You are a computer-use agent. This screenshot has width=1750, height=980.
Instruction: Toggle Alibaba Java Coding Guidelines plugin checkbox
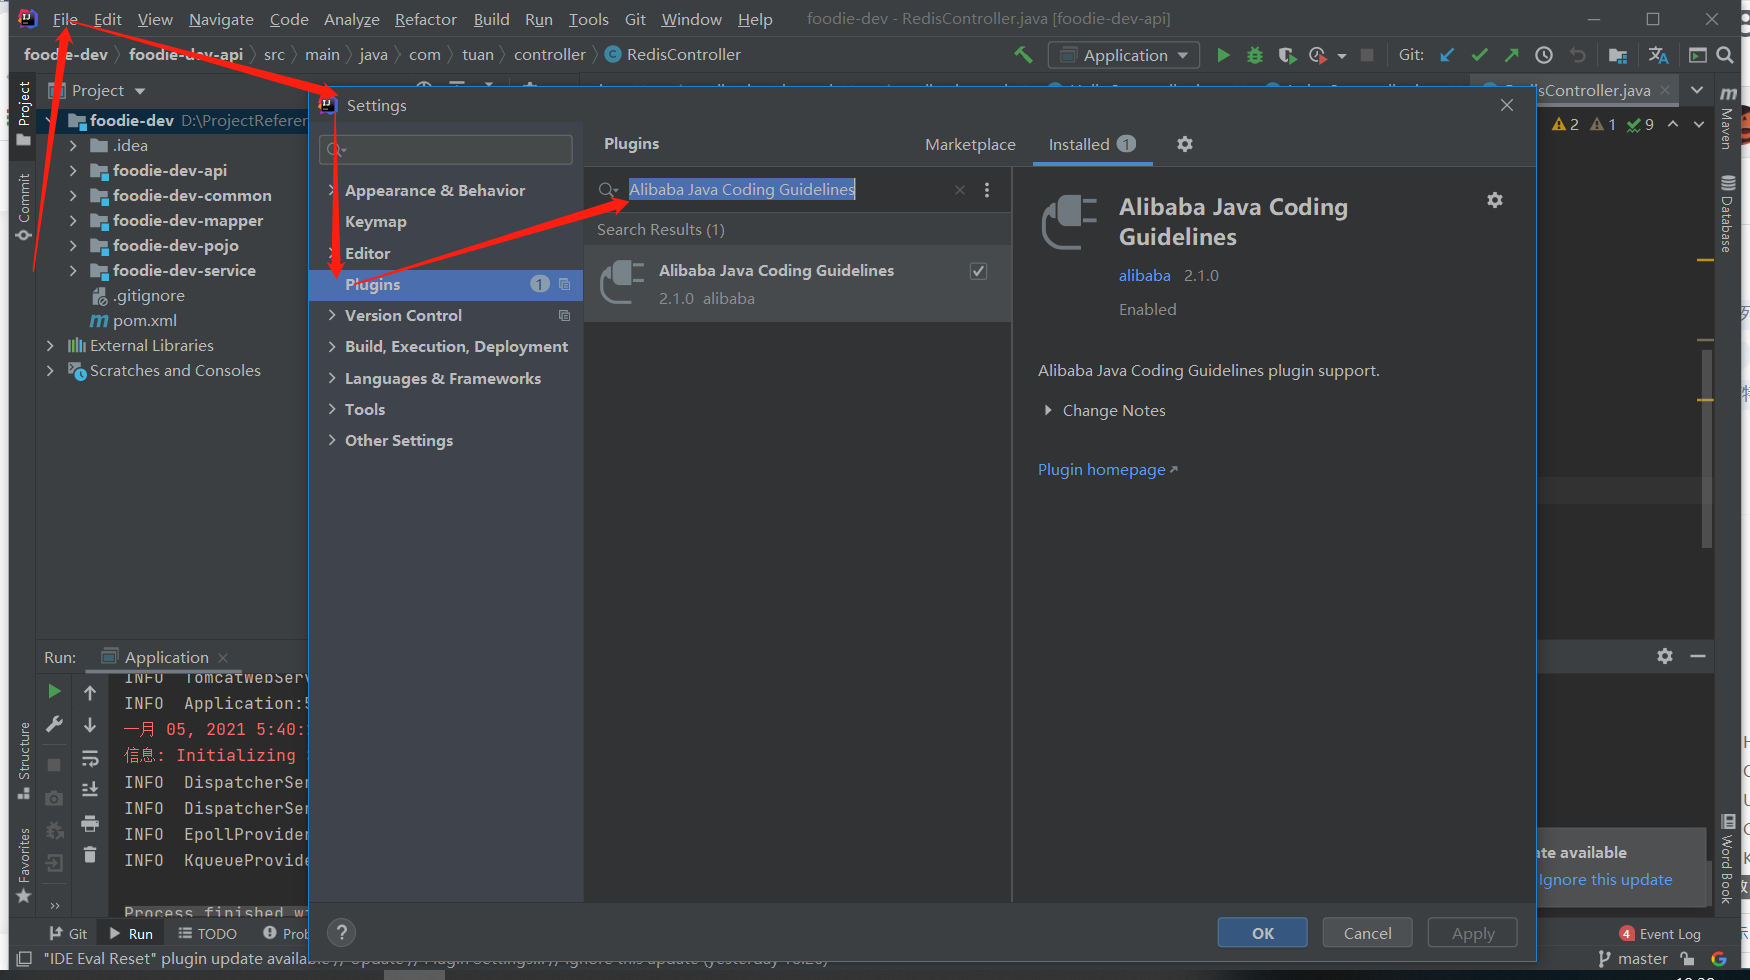tap(979, 271)
